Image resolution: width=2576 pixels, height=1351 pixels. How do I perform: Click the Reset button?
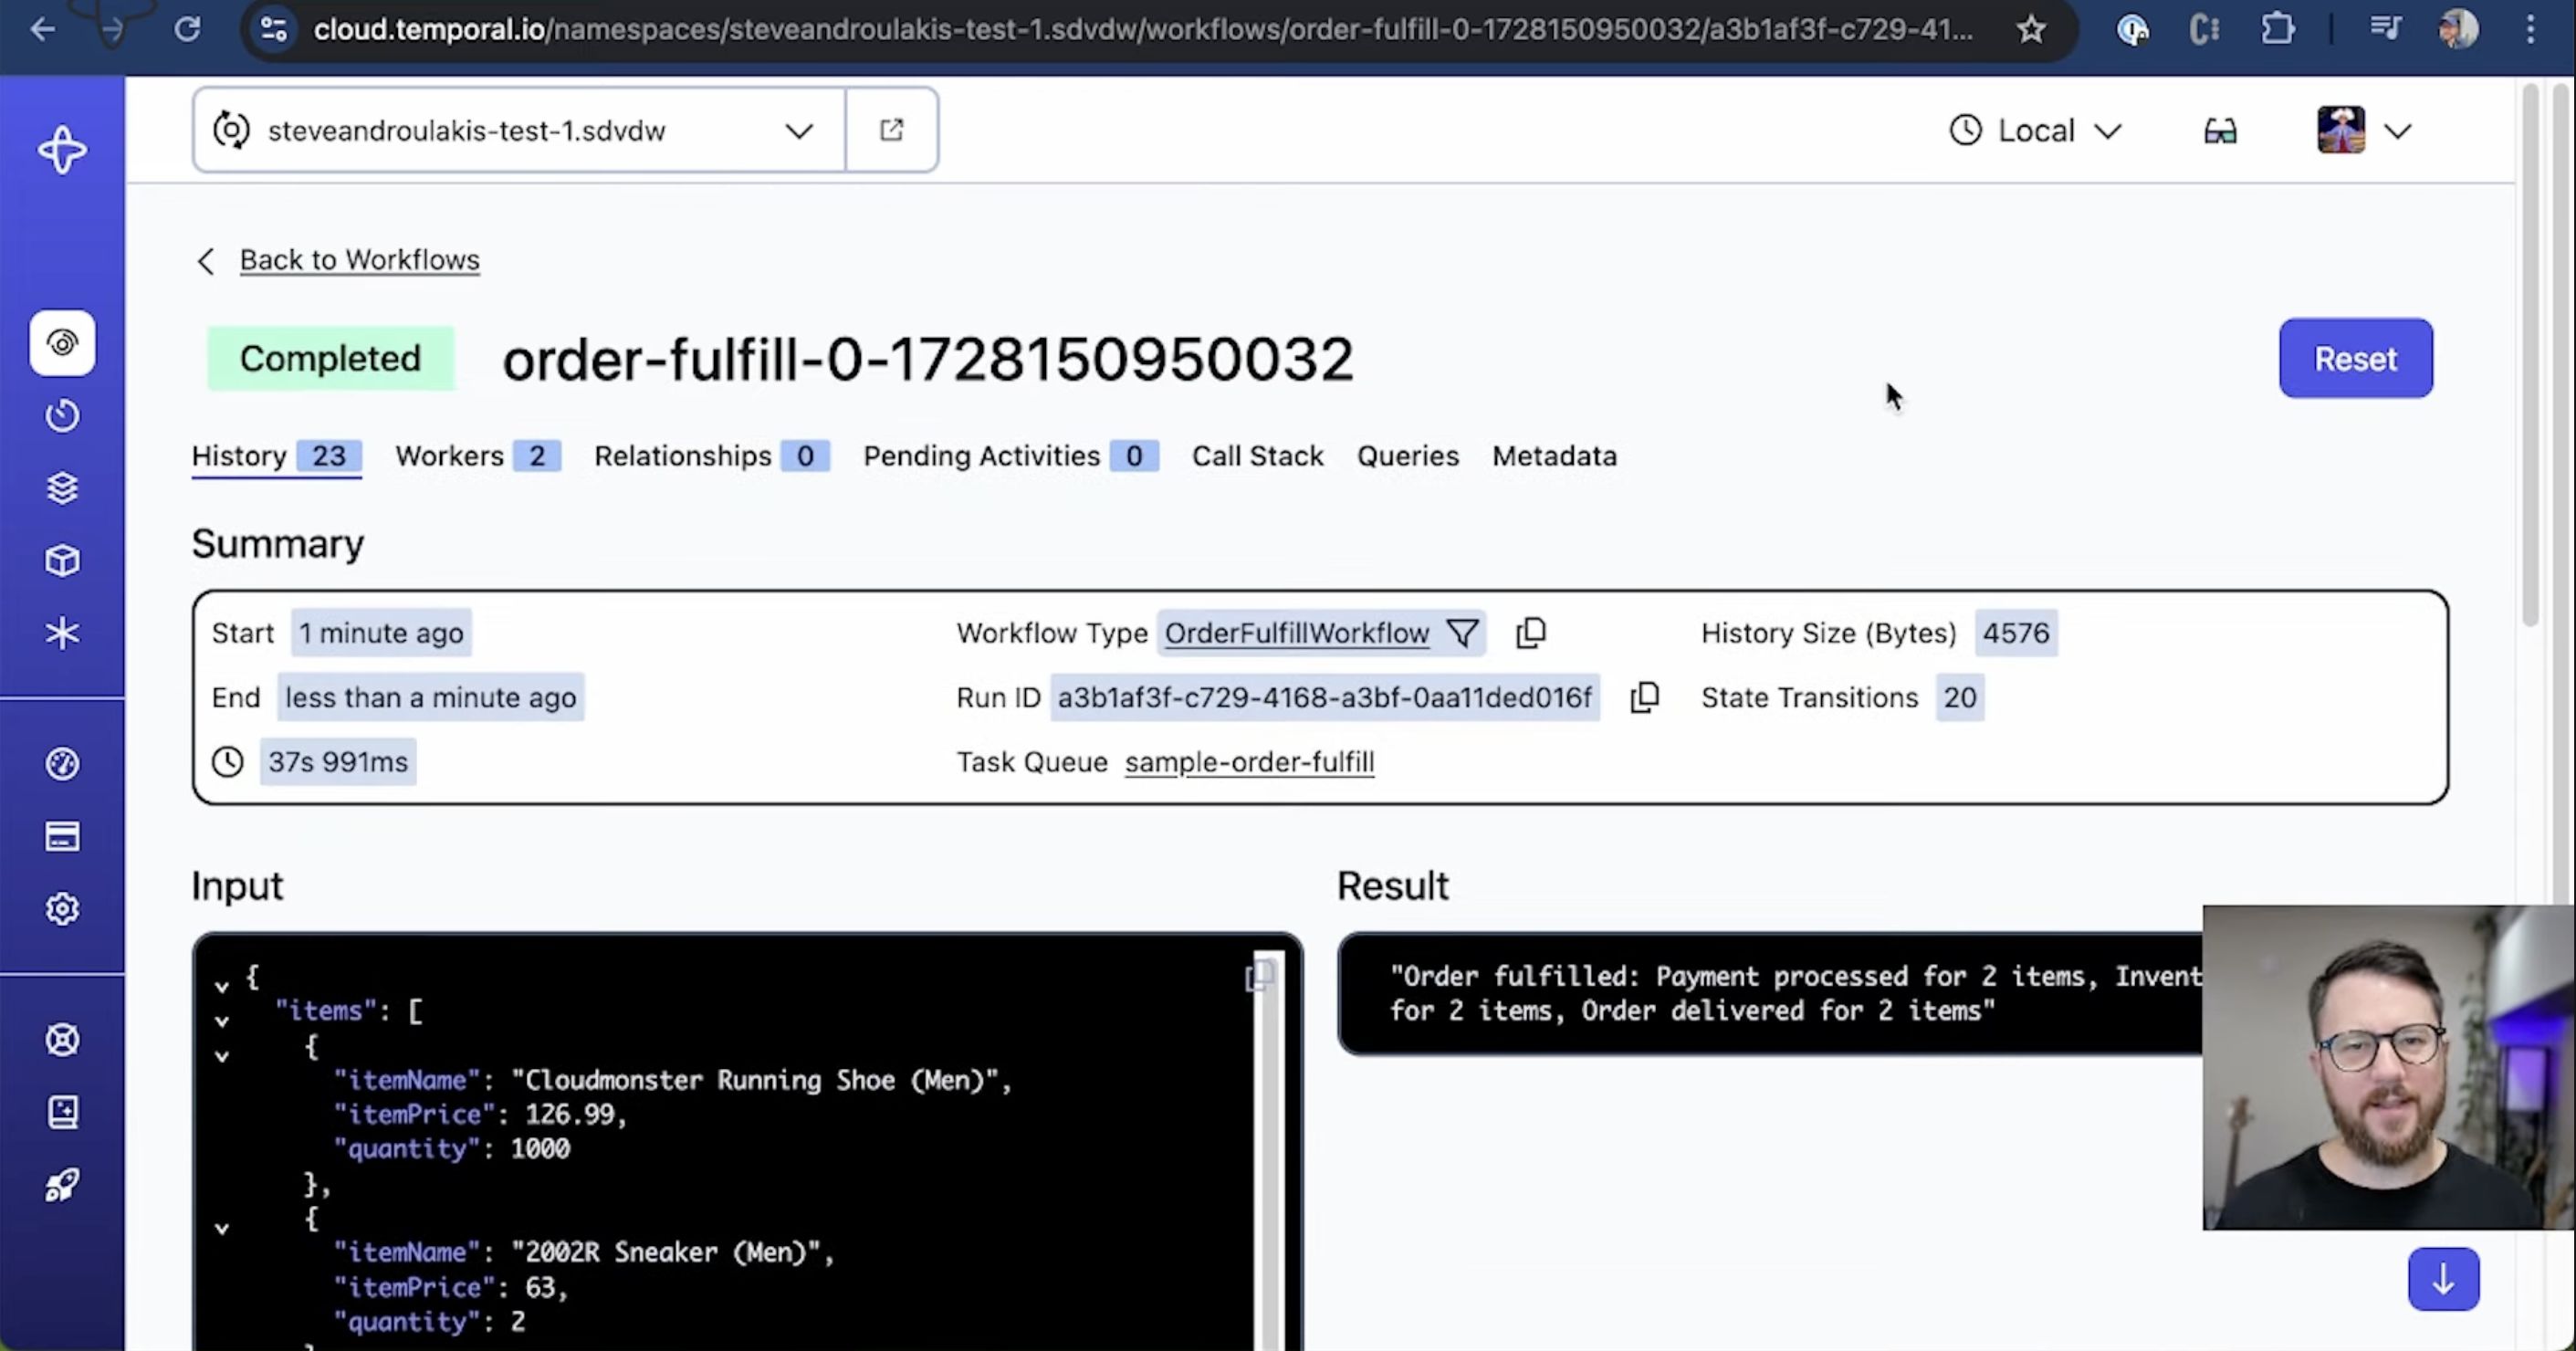[x=2356, y=358]
